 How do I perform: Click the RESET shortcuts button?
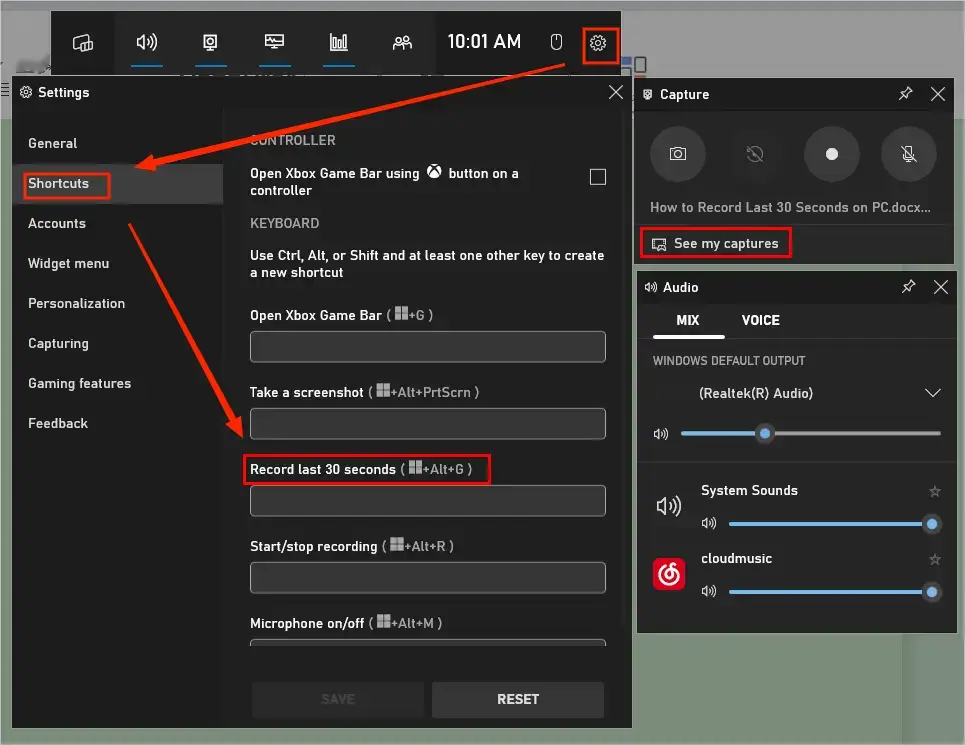pyautogui.click(x=518, y=699)
